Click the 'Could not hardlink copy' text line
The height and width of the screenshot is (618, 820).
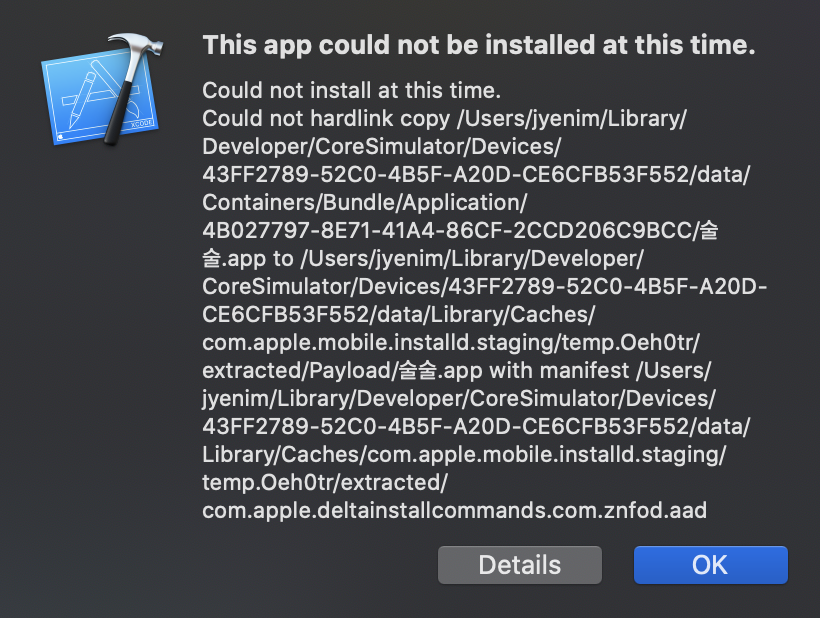(x=445, y=119)
